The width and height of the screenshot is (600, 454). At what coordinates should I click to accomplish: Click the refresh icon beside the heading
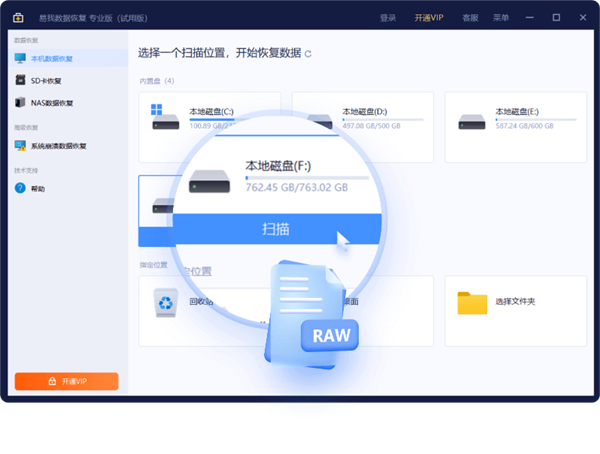tap(308, 54)
